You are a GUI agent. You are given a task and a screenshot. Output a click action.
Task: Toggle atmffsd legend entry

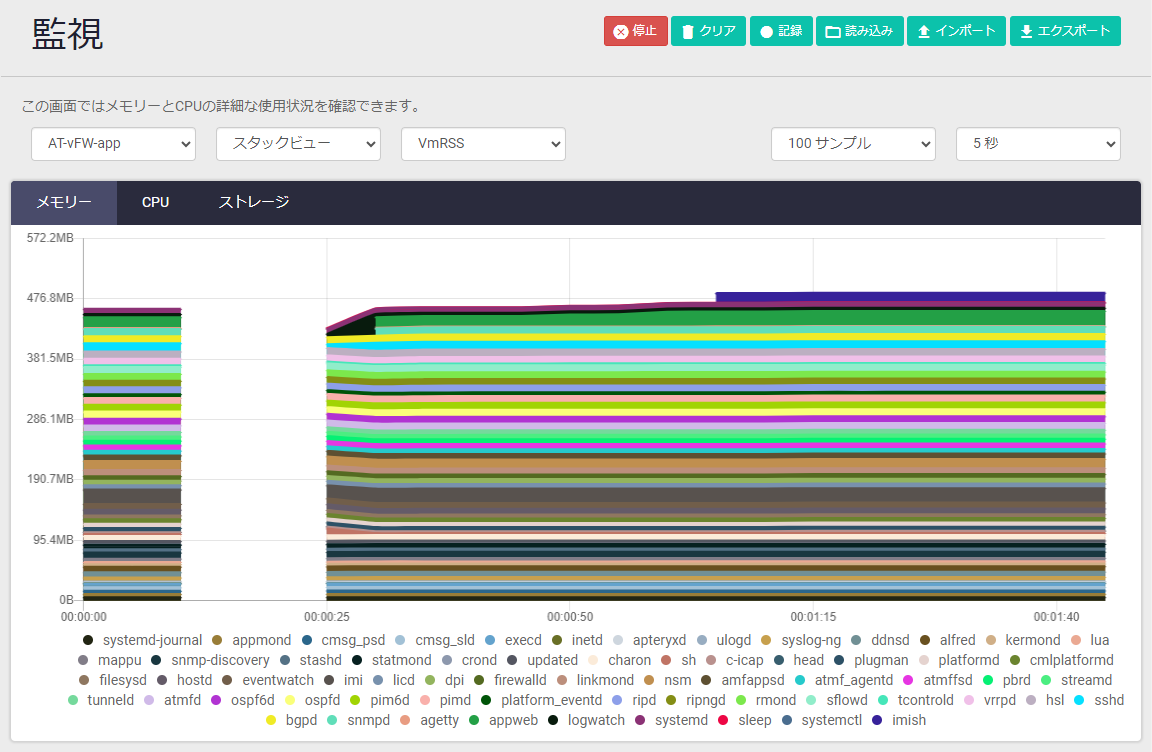click(937, 679)
